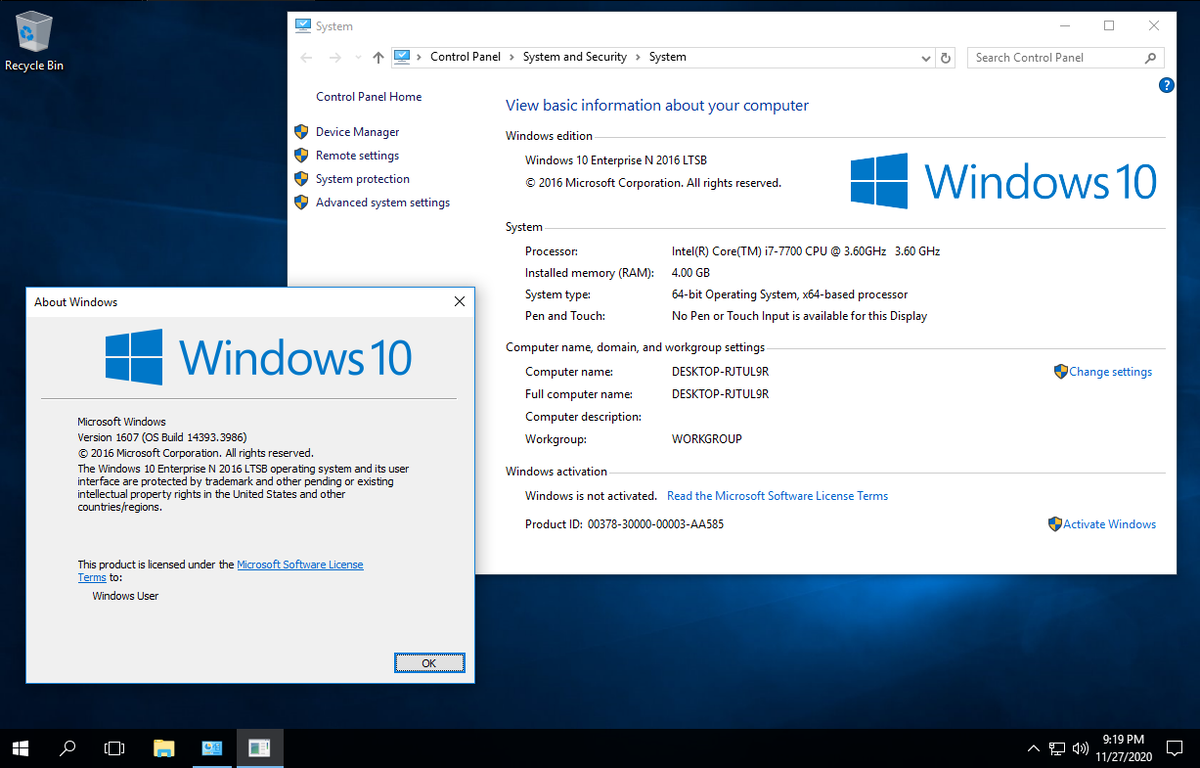Open Device Manager link
The image size is (1200, 768).
point(357,132)
